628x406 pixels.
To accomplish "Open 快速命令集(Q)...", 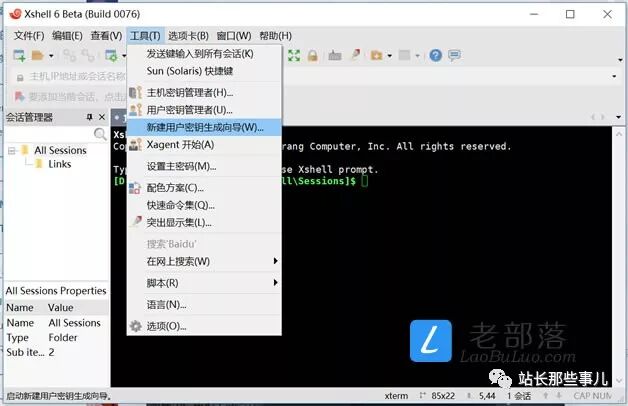I will pos(204,205).
